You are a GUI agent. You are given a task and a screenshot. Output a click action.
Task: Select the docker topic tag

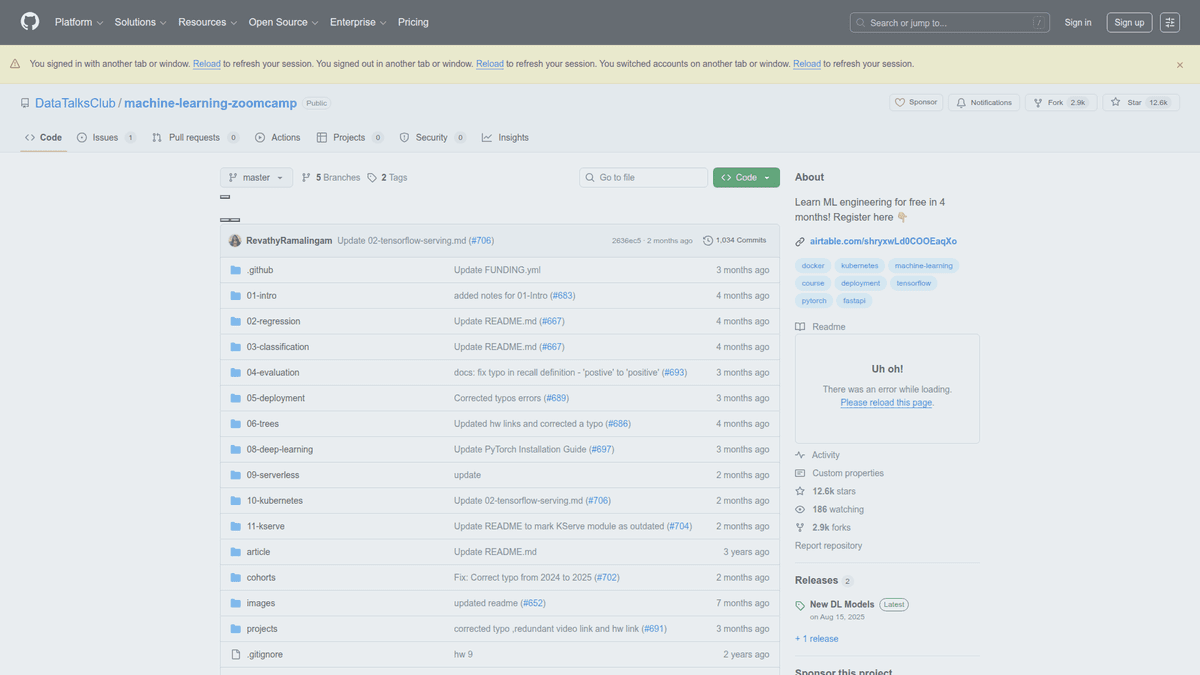click(812, 265)
